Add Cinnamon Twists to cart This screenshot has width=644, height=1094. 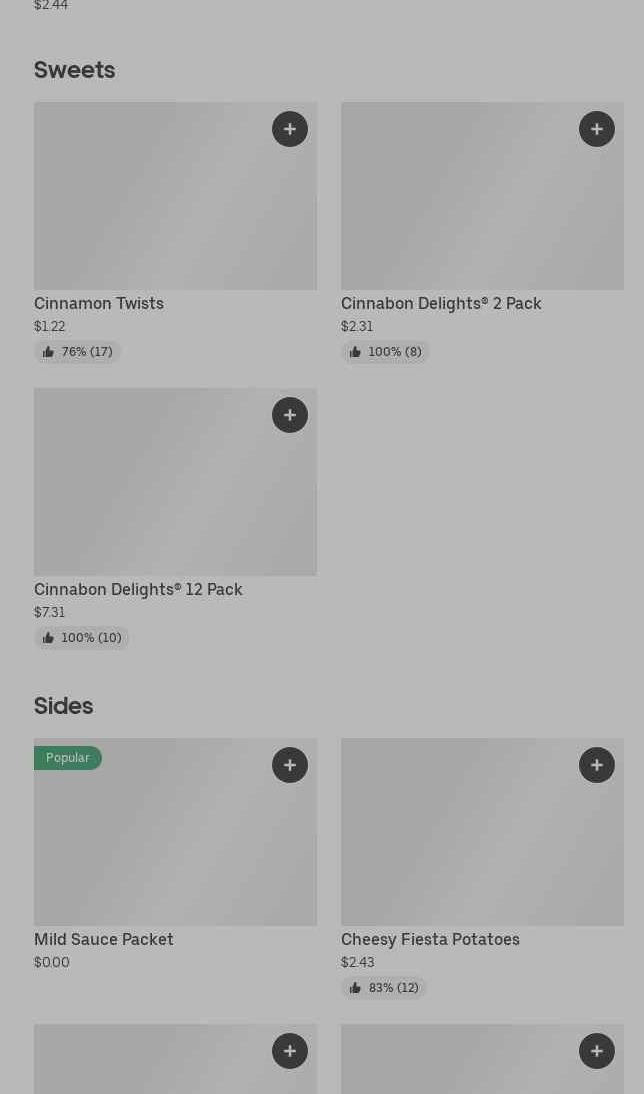tap(290, 129)
